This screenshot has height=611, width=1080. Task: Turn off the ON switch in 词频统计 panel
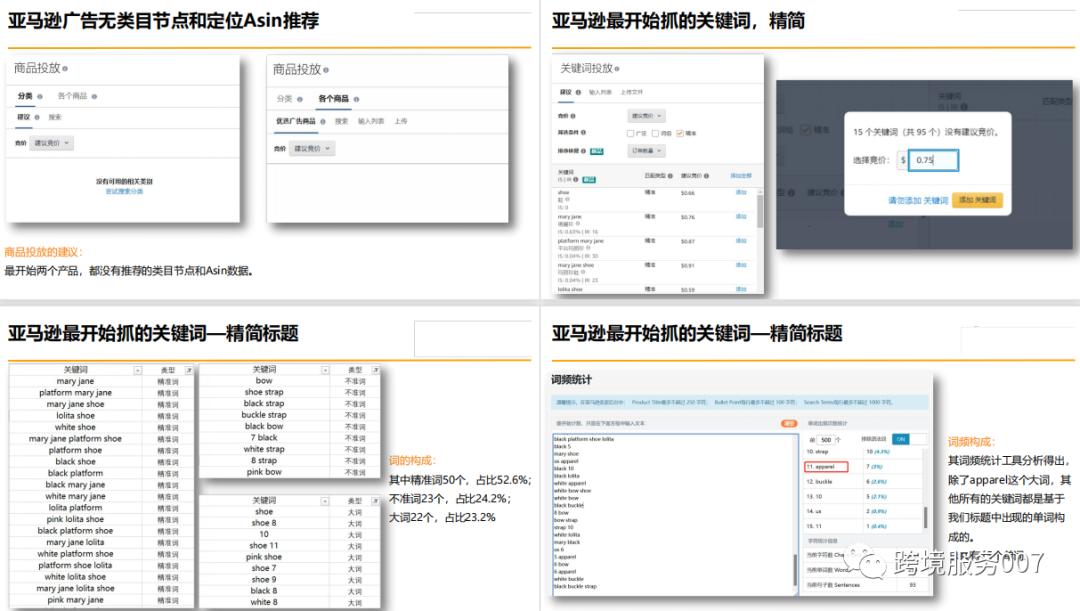[901, 439]
